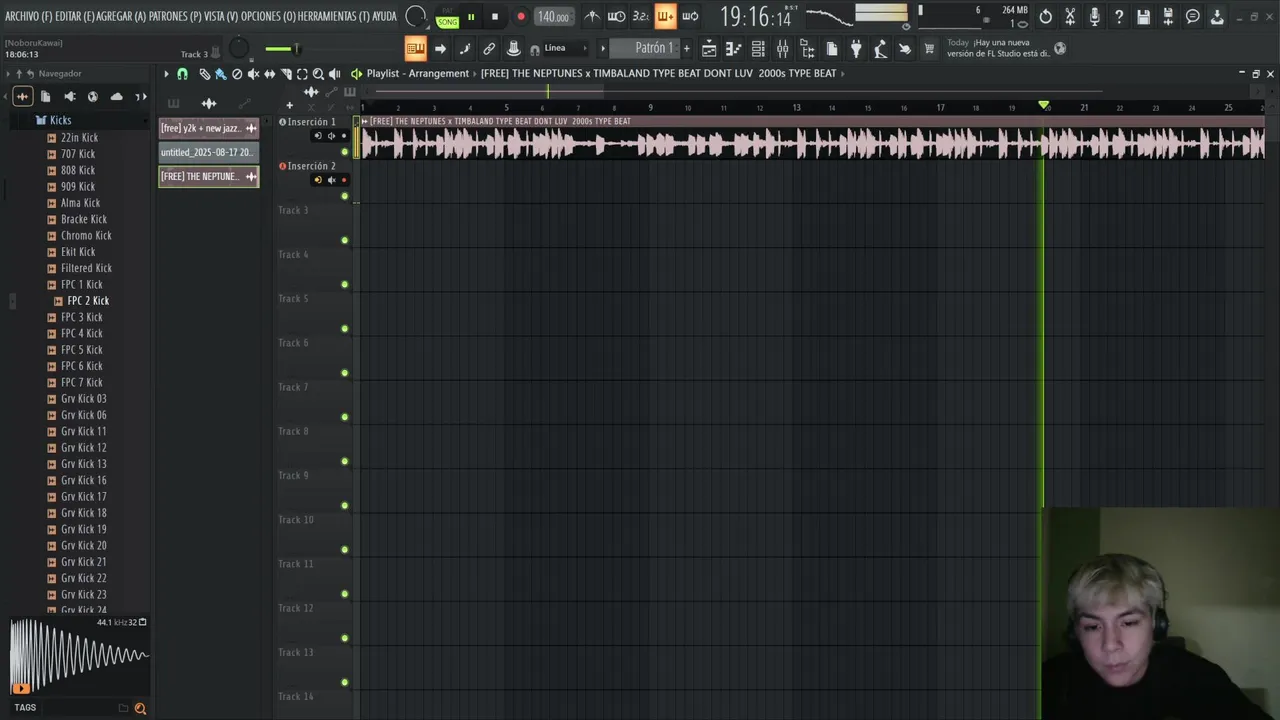1280x720 pixels.
Task: Click the undo history circular arrow icon
Action: coord(1046,17)
